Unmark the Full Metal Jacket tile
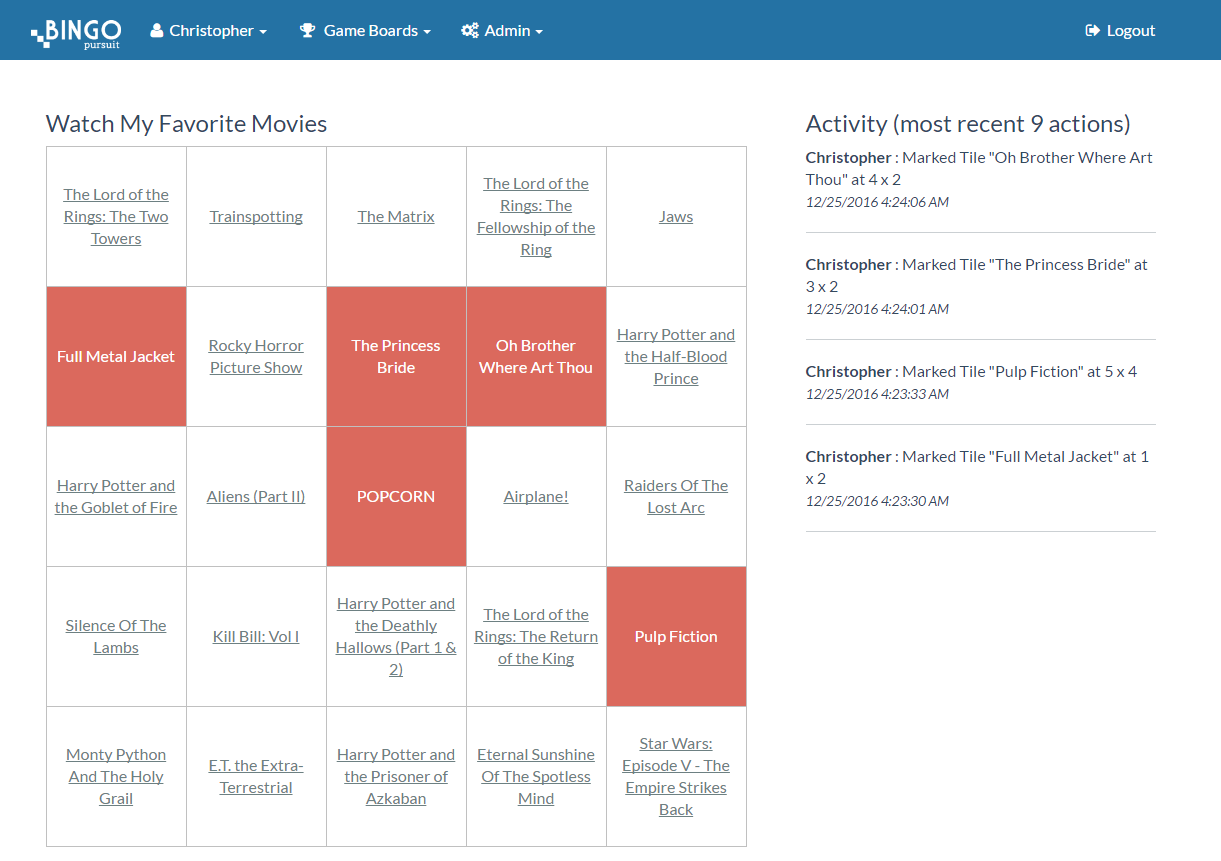The image size is (1221, 861). point(116,357)
